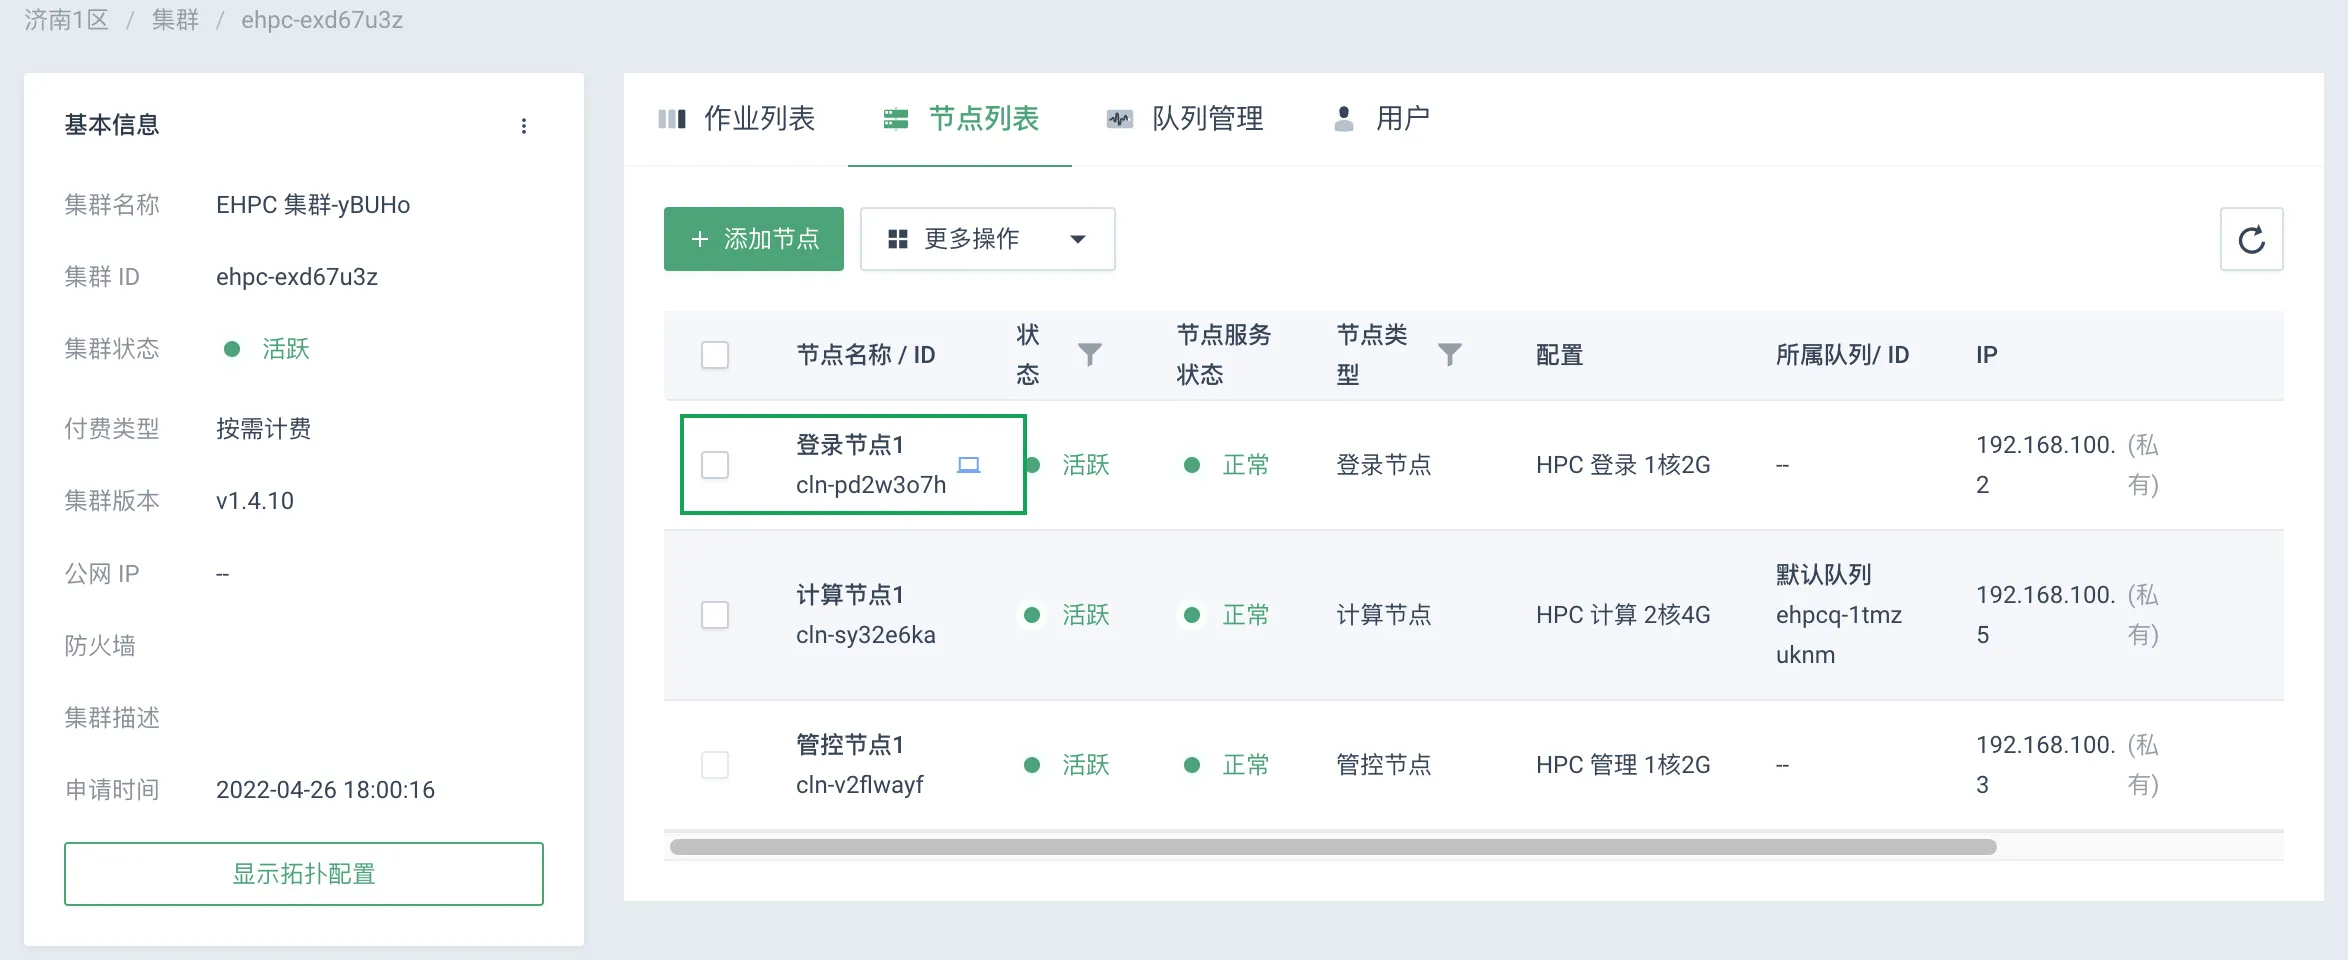Open the node type column filter icon

[x=1450, y=354]
